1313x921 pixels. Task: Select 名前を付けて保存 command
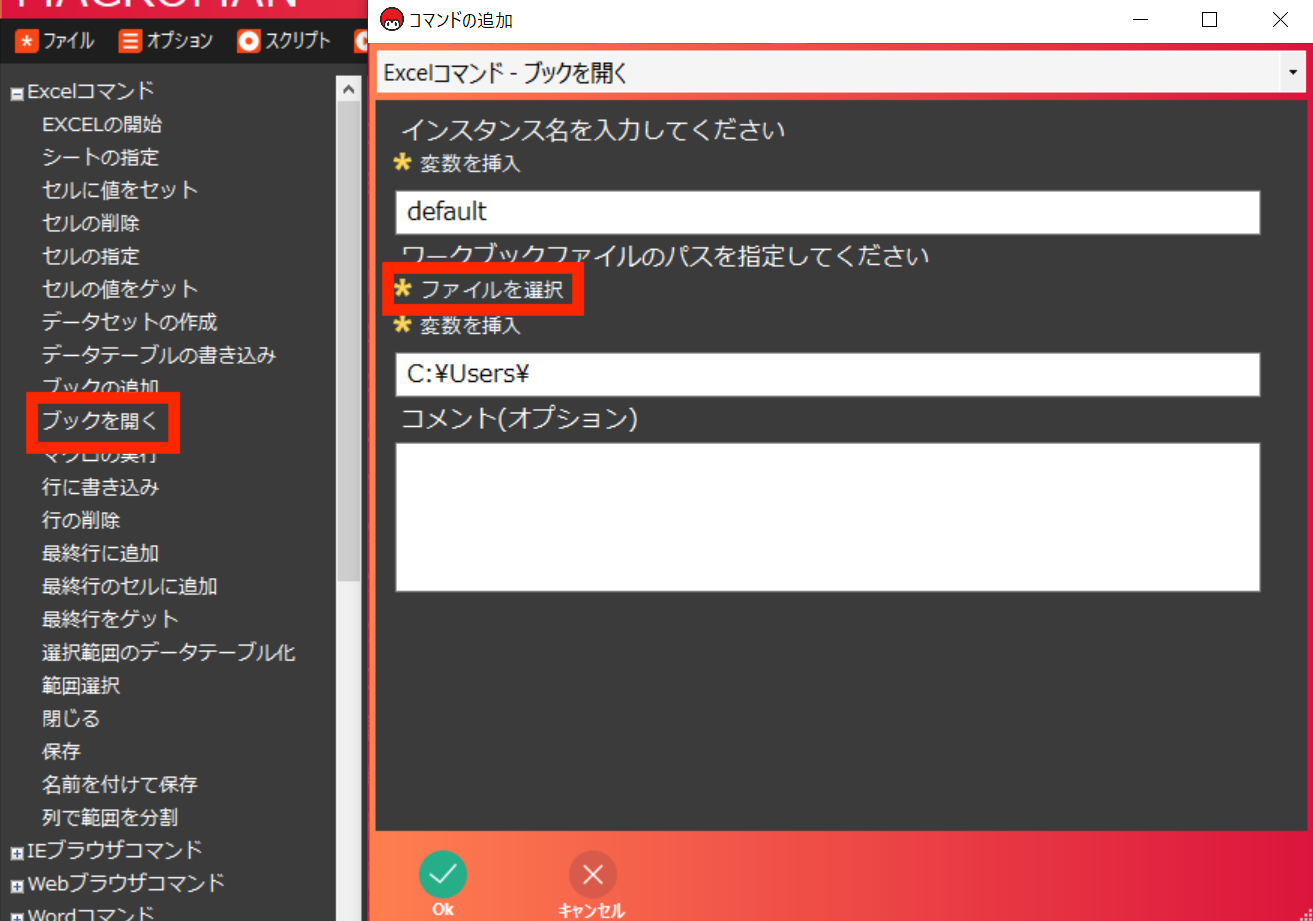click(x=120, y=784)
